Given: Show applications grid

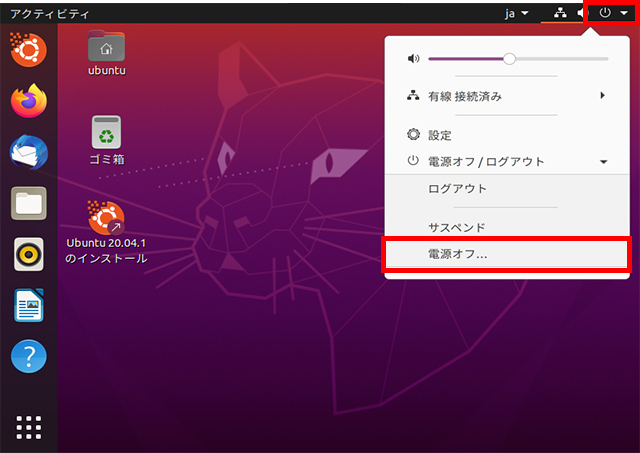Looking at the screenshot, I should (29, 427).
